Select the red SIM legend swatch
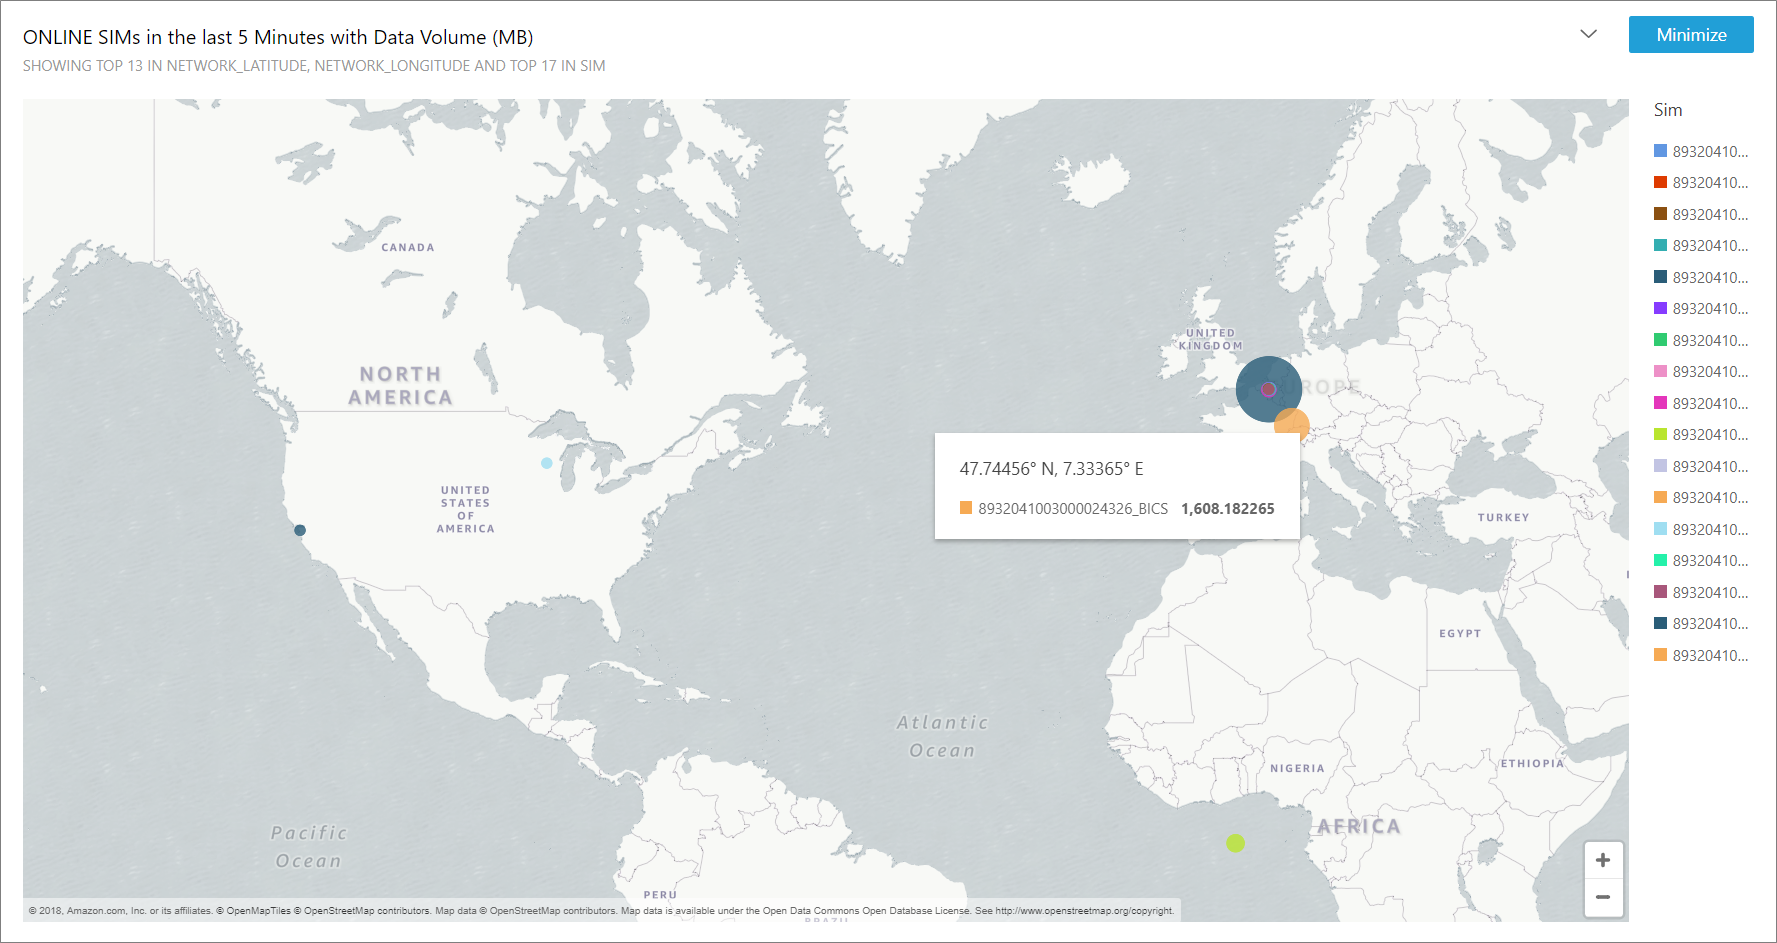 click(1660, 182)
